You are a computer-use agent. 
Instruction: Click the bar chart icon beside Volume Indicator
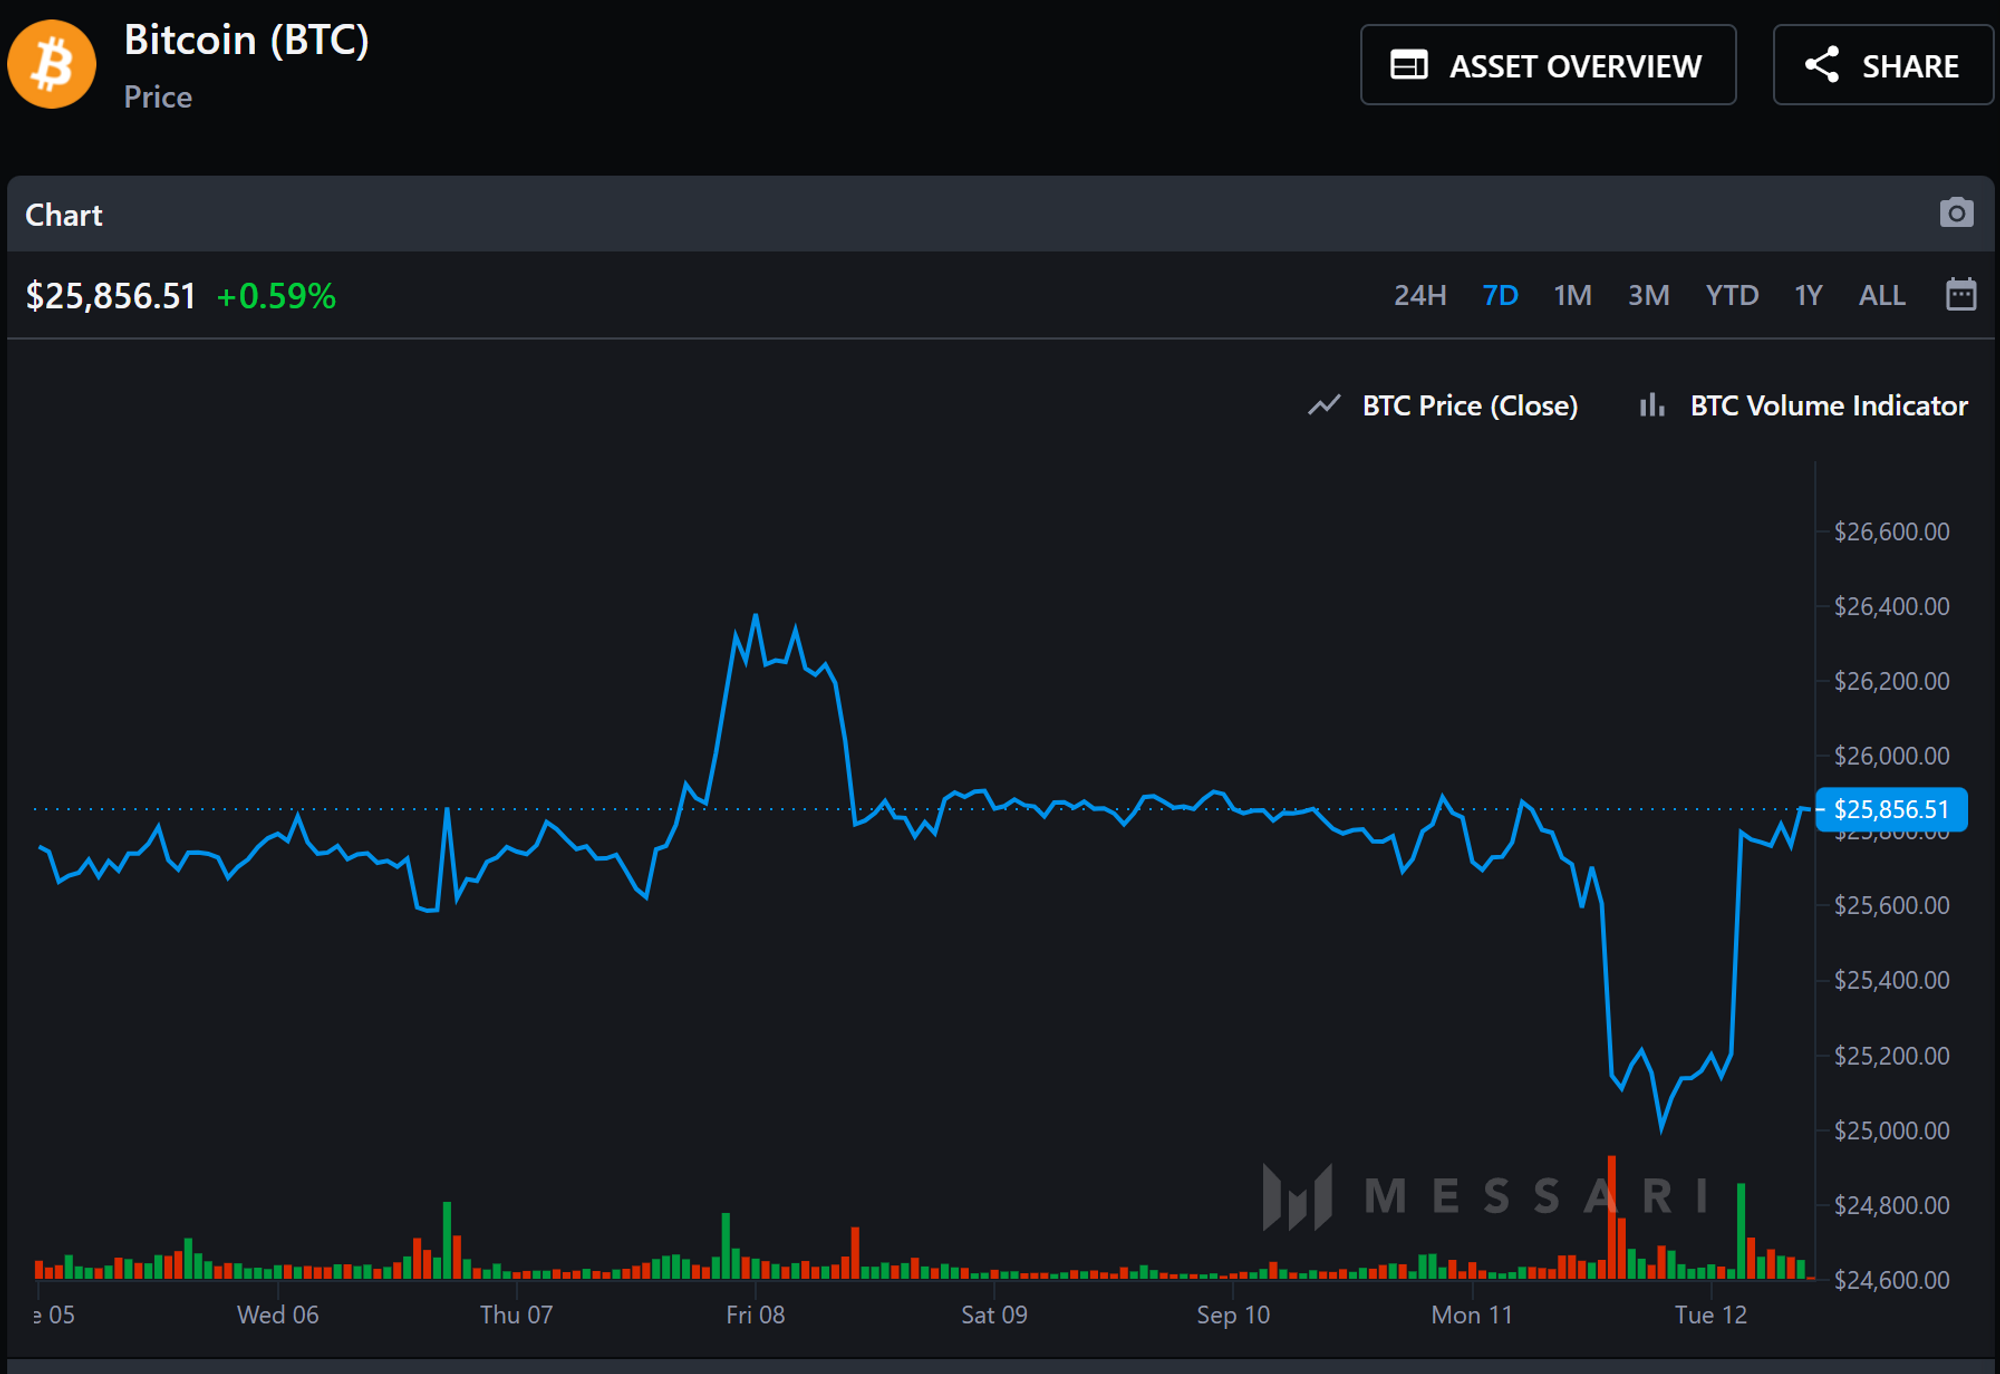pos(1652,405)
